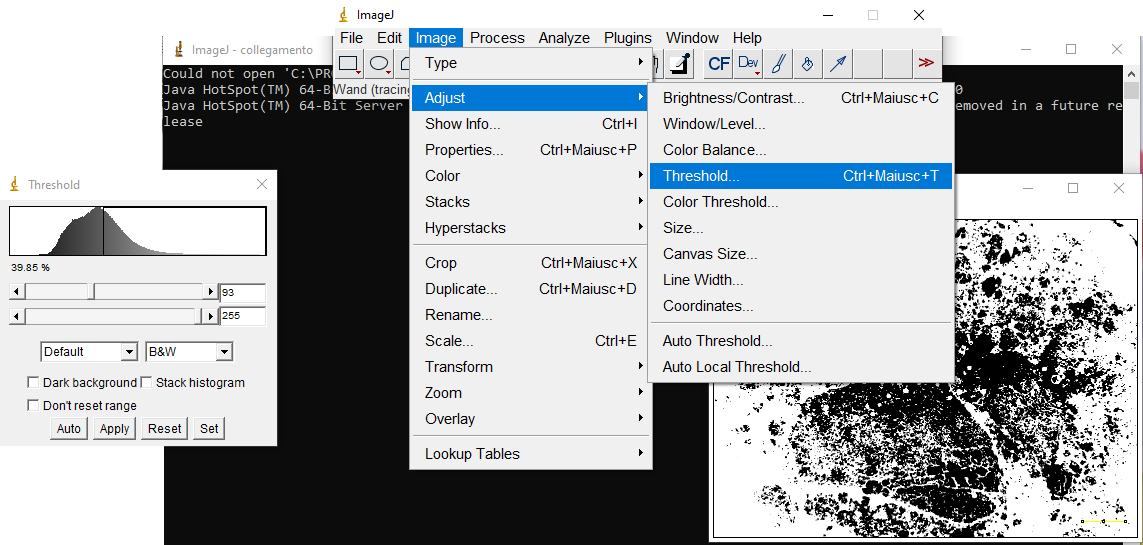Toggle the Stack histogram checkbox
The image size is (1143, 545).
pos(147,383)
